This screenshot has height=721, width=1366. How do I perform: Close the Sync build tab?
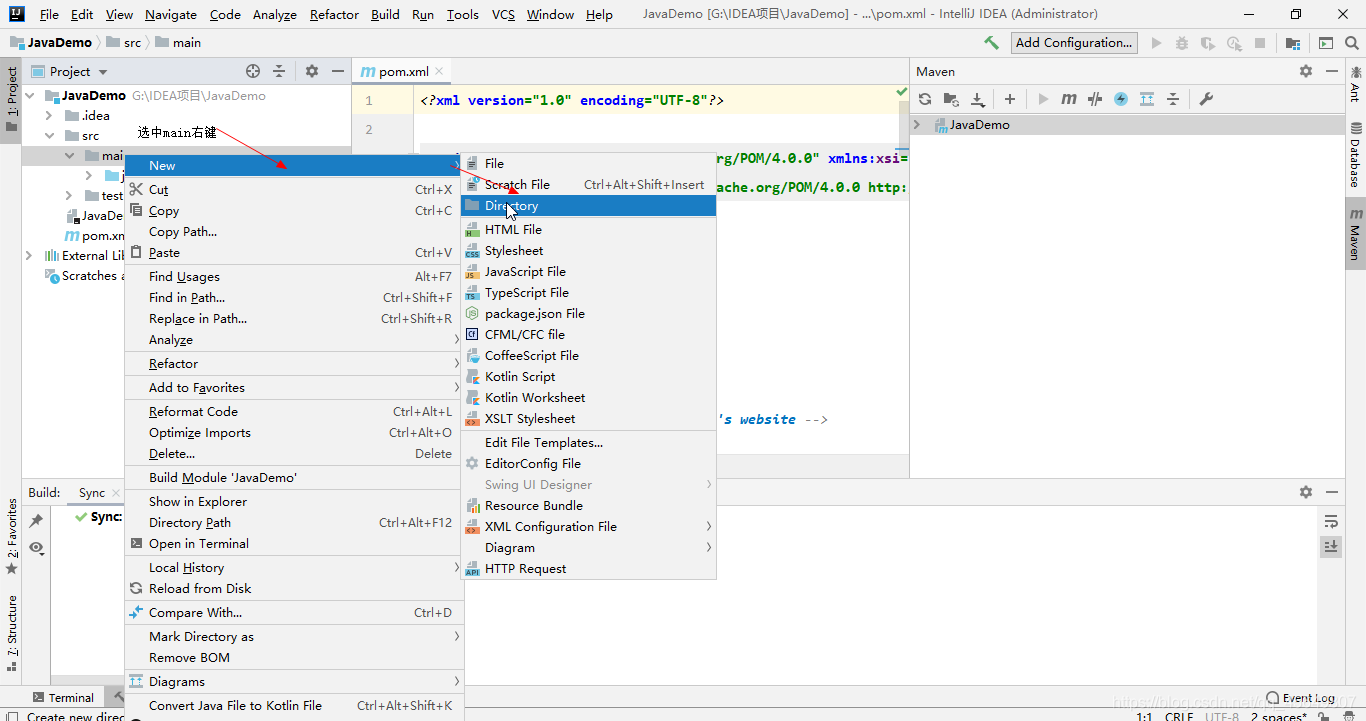click(116, 493)
